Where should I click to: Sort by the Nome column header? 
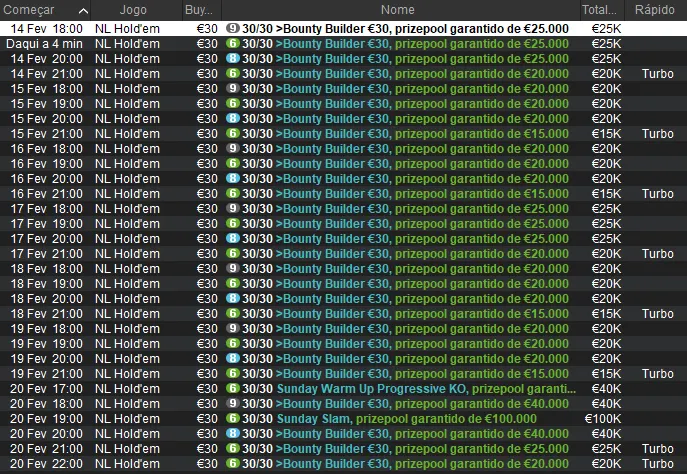click(401, 10)
